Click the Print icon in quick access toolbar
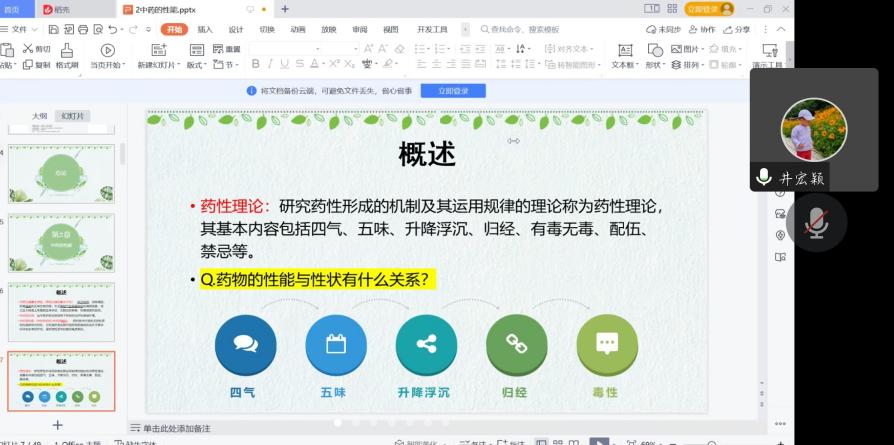 pos(83,29)
